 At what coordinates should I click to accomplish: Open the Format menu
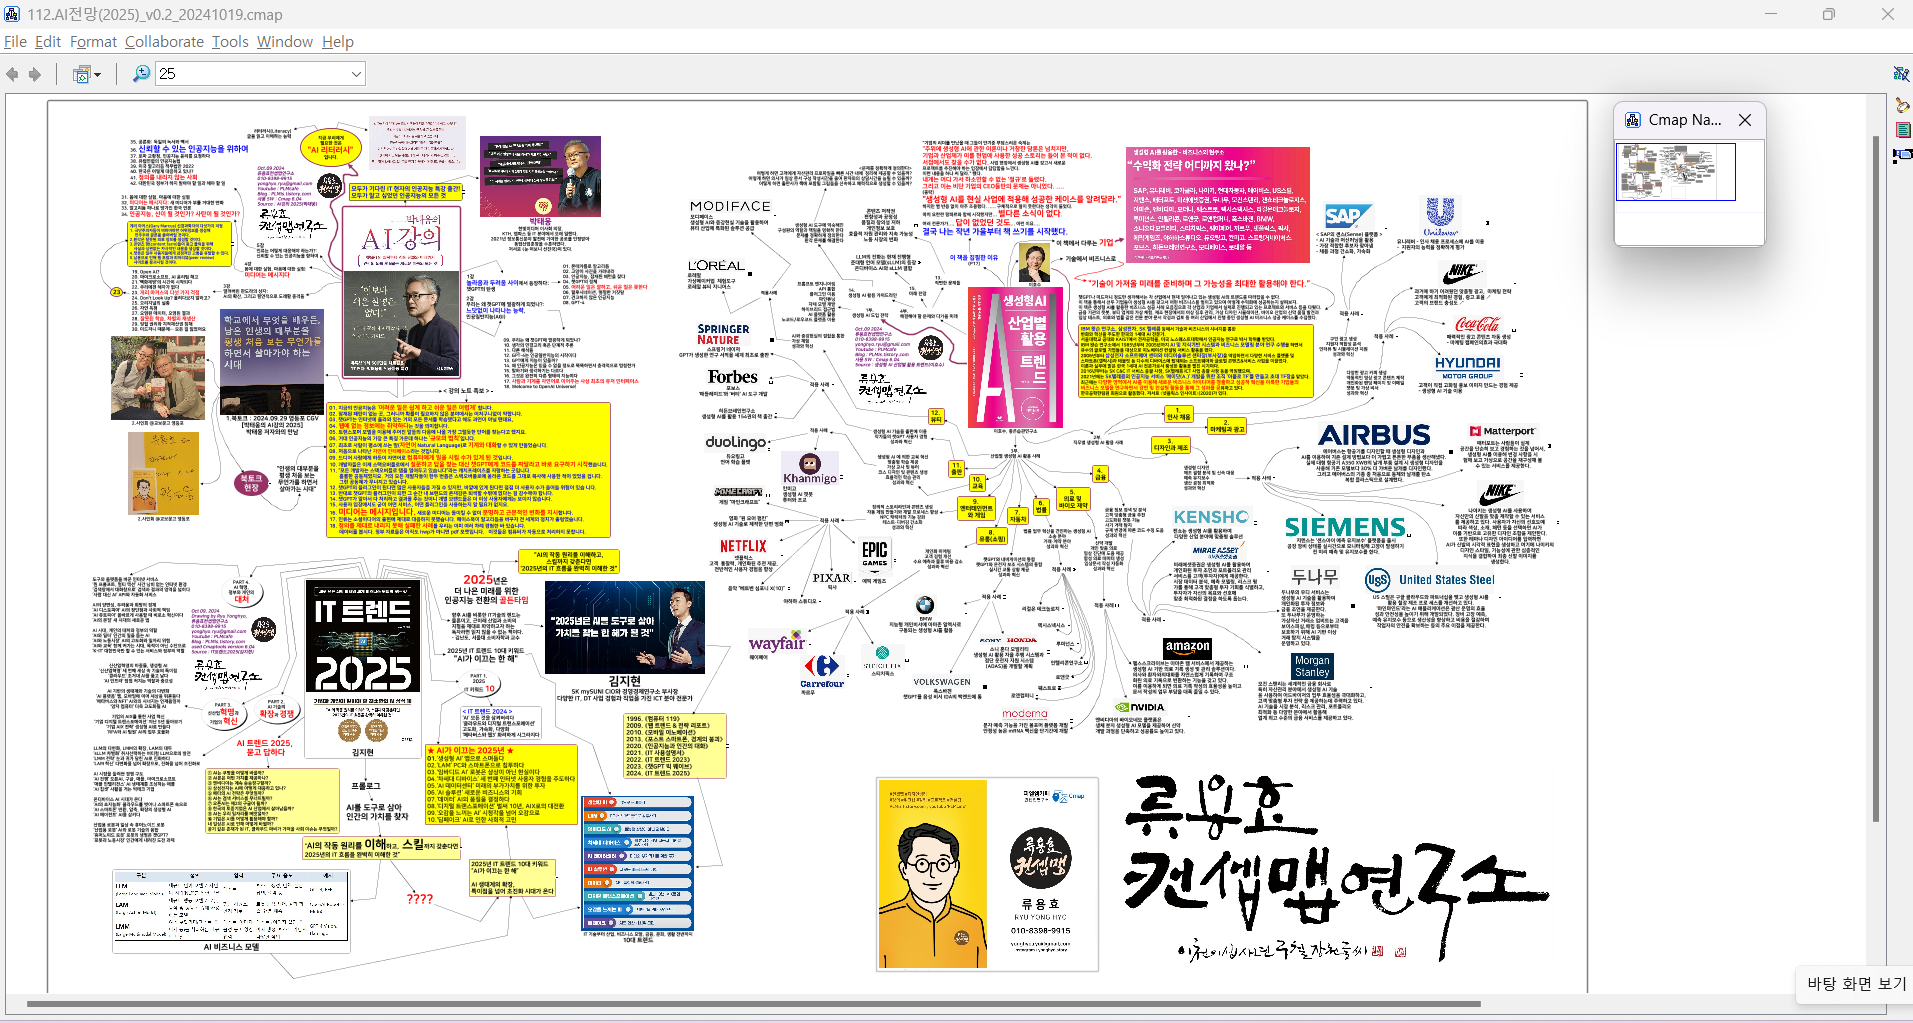(x=93, y=42)
